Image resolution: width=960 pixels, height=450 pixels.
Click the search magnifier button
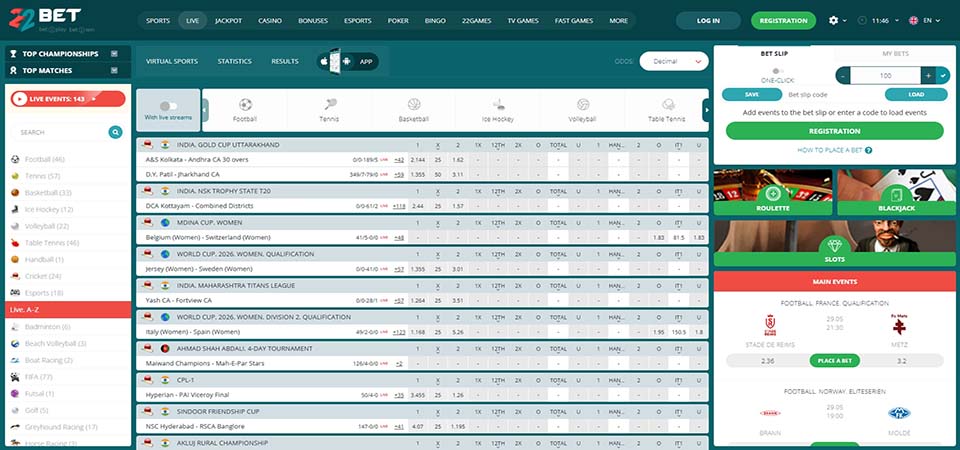tap(115, 132)
